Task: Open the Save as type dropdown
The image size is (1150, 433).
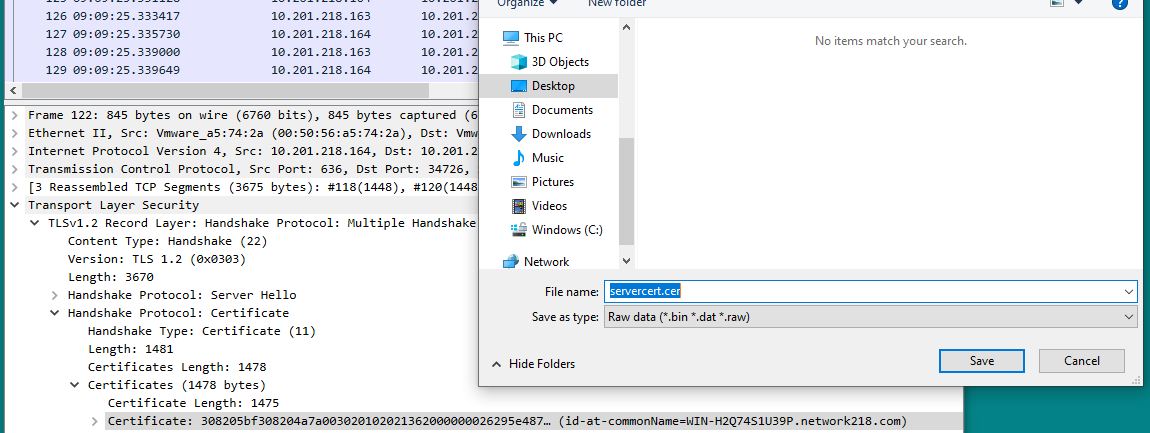Action: pos(871,317)
